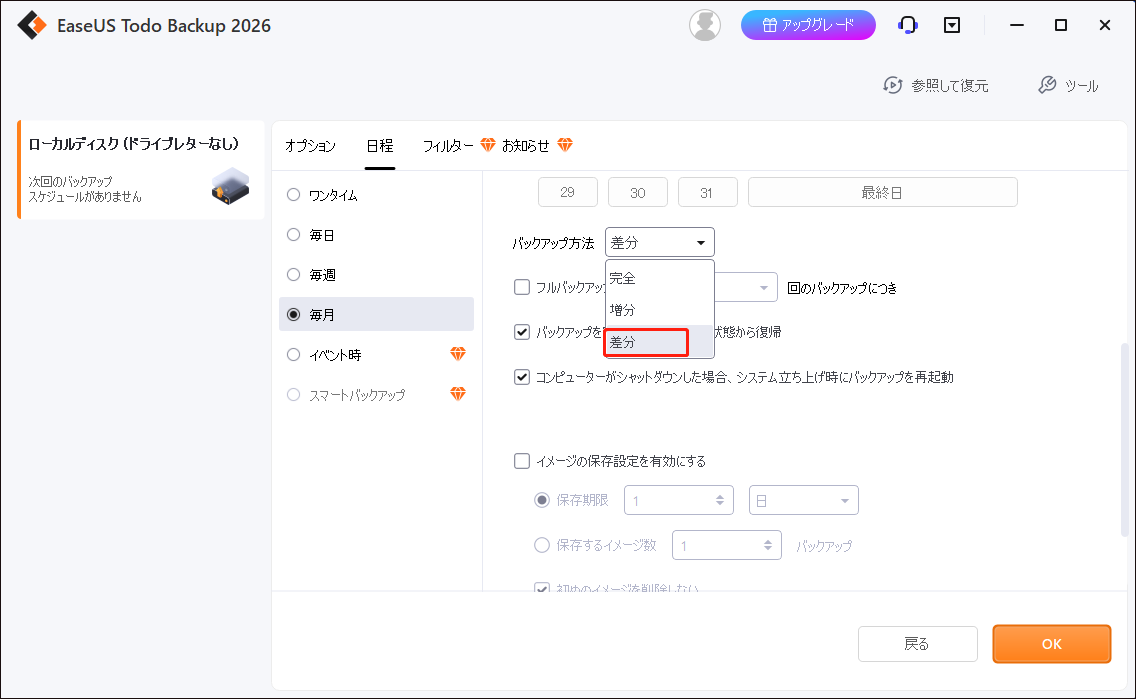
Task: Open the title bar dropdown menu icon
Action: (952, 25)
